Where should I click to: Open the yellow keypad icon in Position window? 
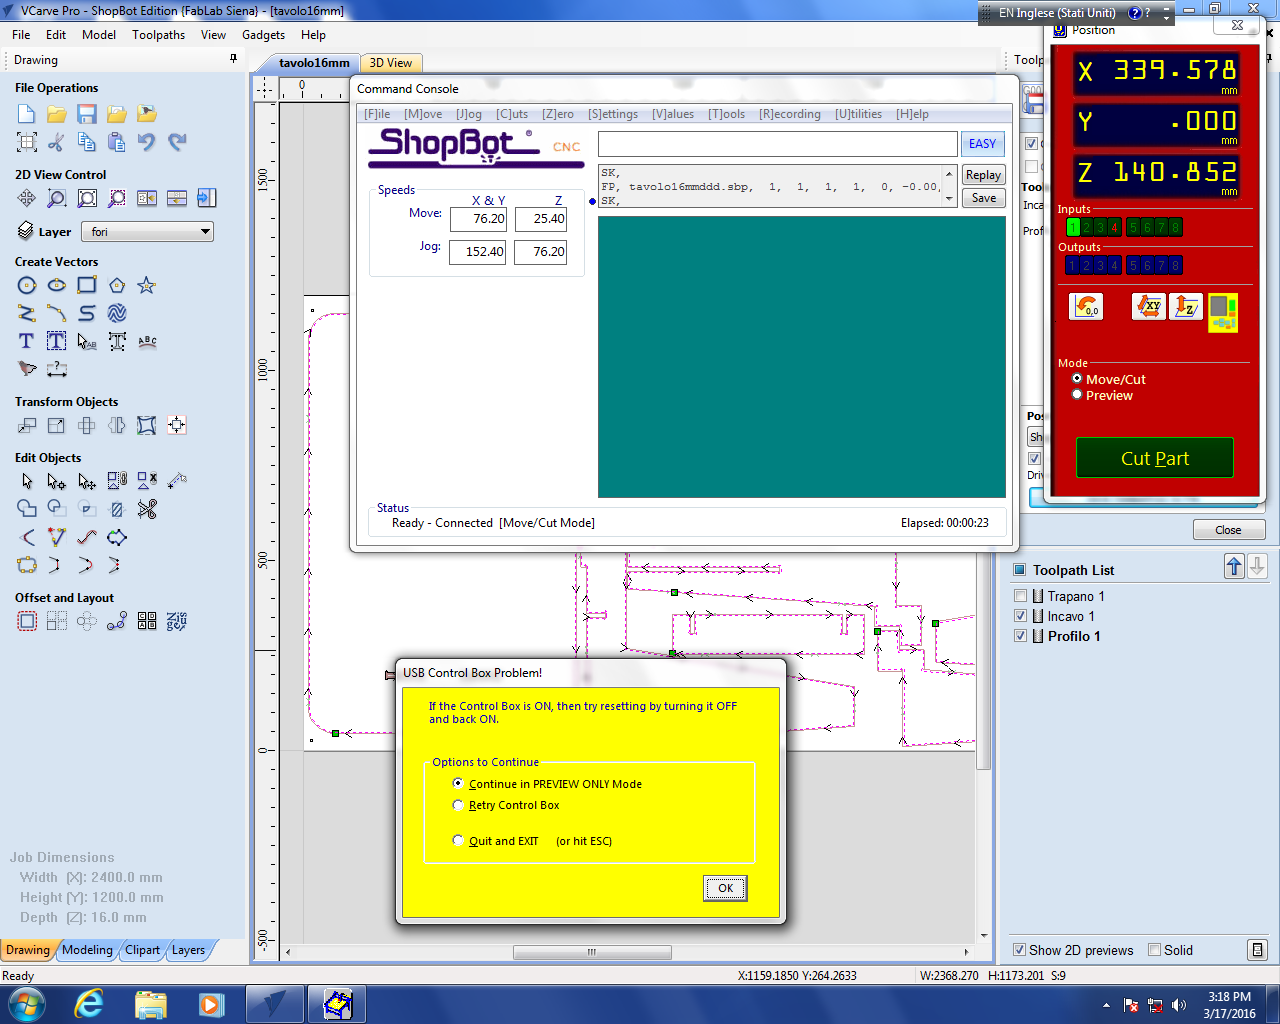click(1223, 312)
